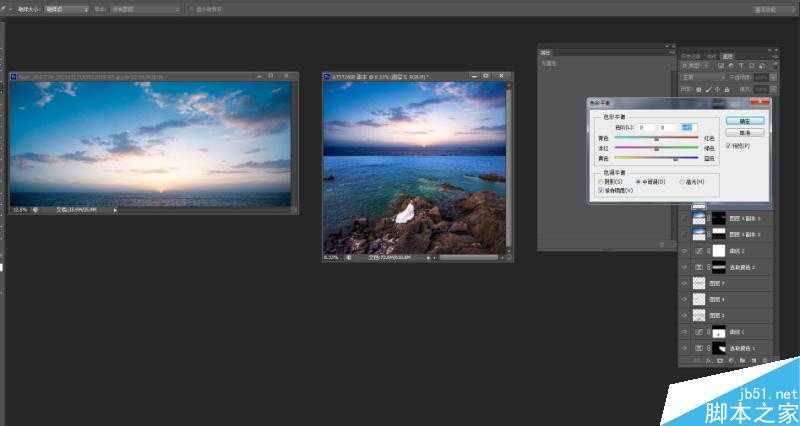Click the 选取颜色 1 adjustment layer icon

[x=698, y=347]
